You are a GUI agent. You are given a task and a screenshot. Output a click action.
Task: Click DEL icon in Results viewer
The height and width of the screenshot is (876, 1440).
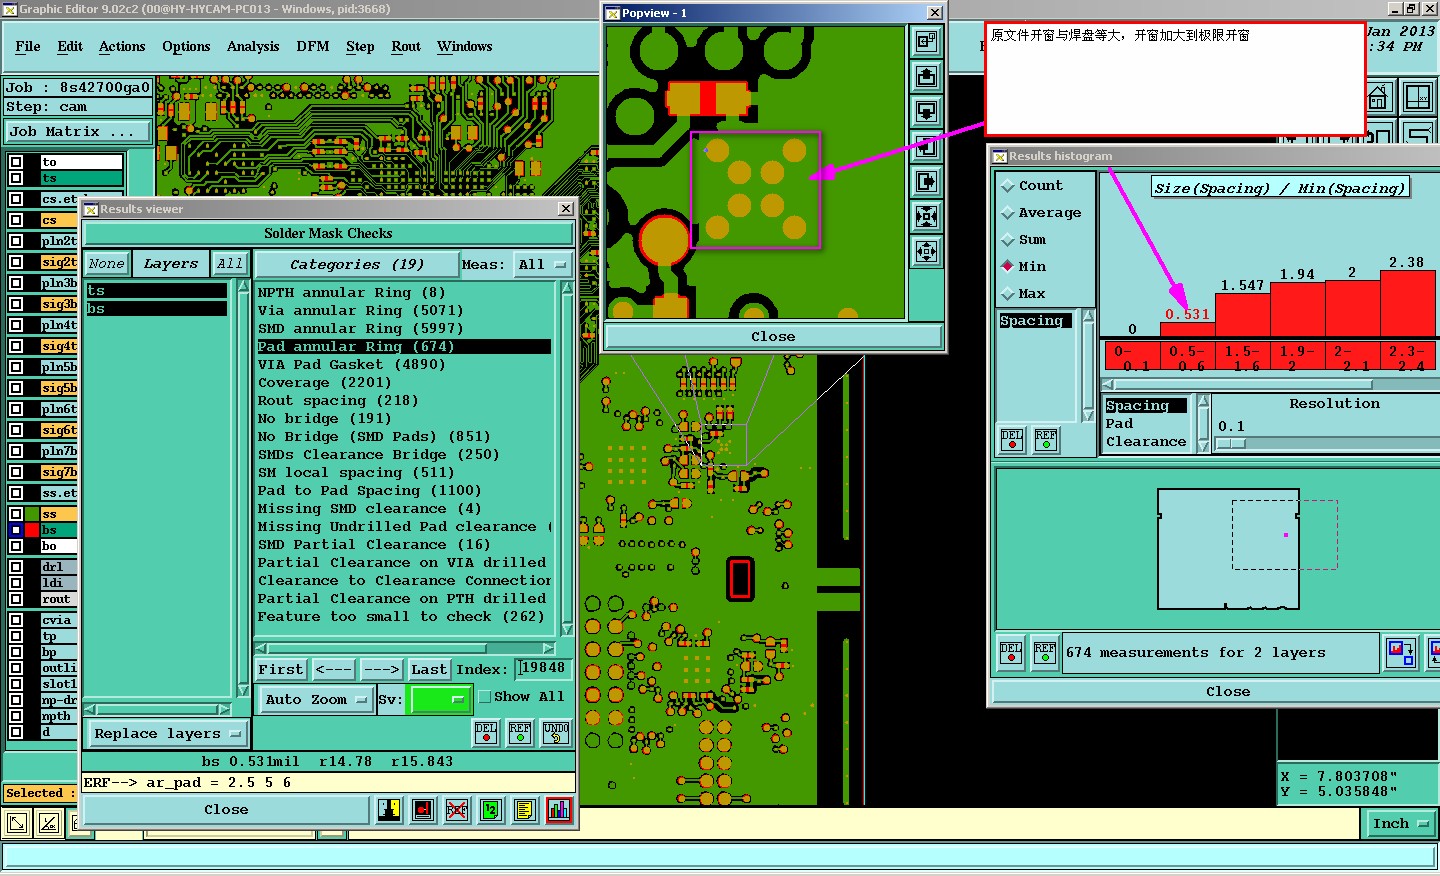(x=486, y=733)
